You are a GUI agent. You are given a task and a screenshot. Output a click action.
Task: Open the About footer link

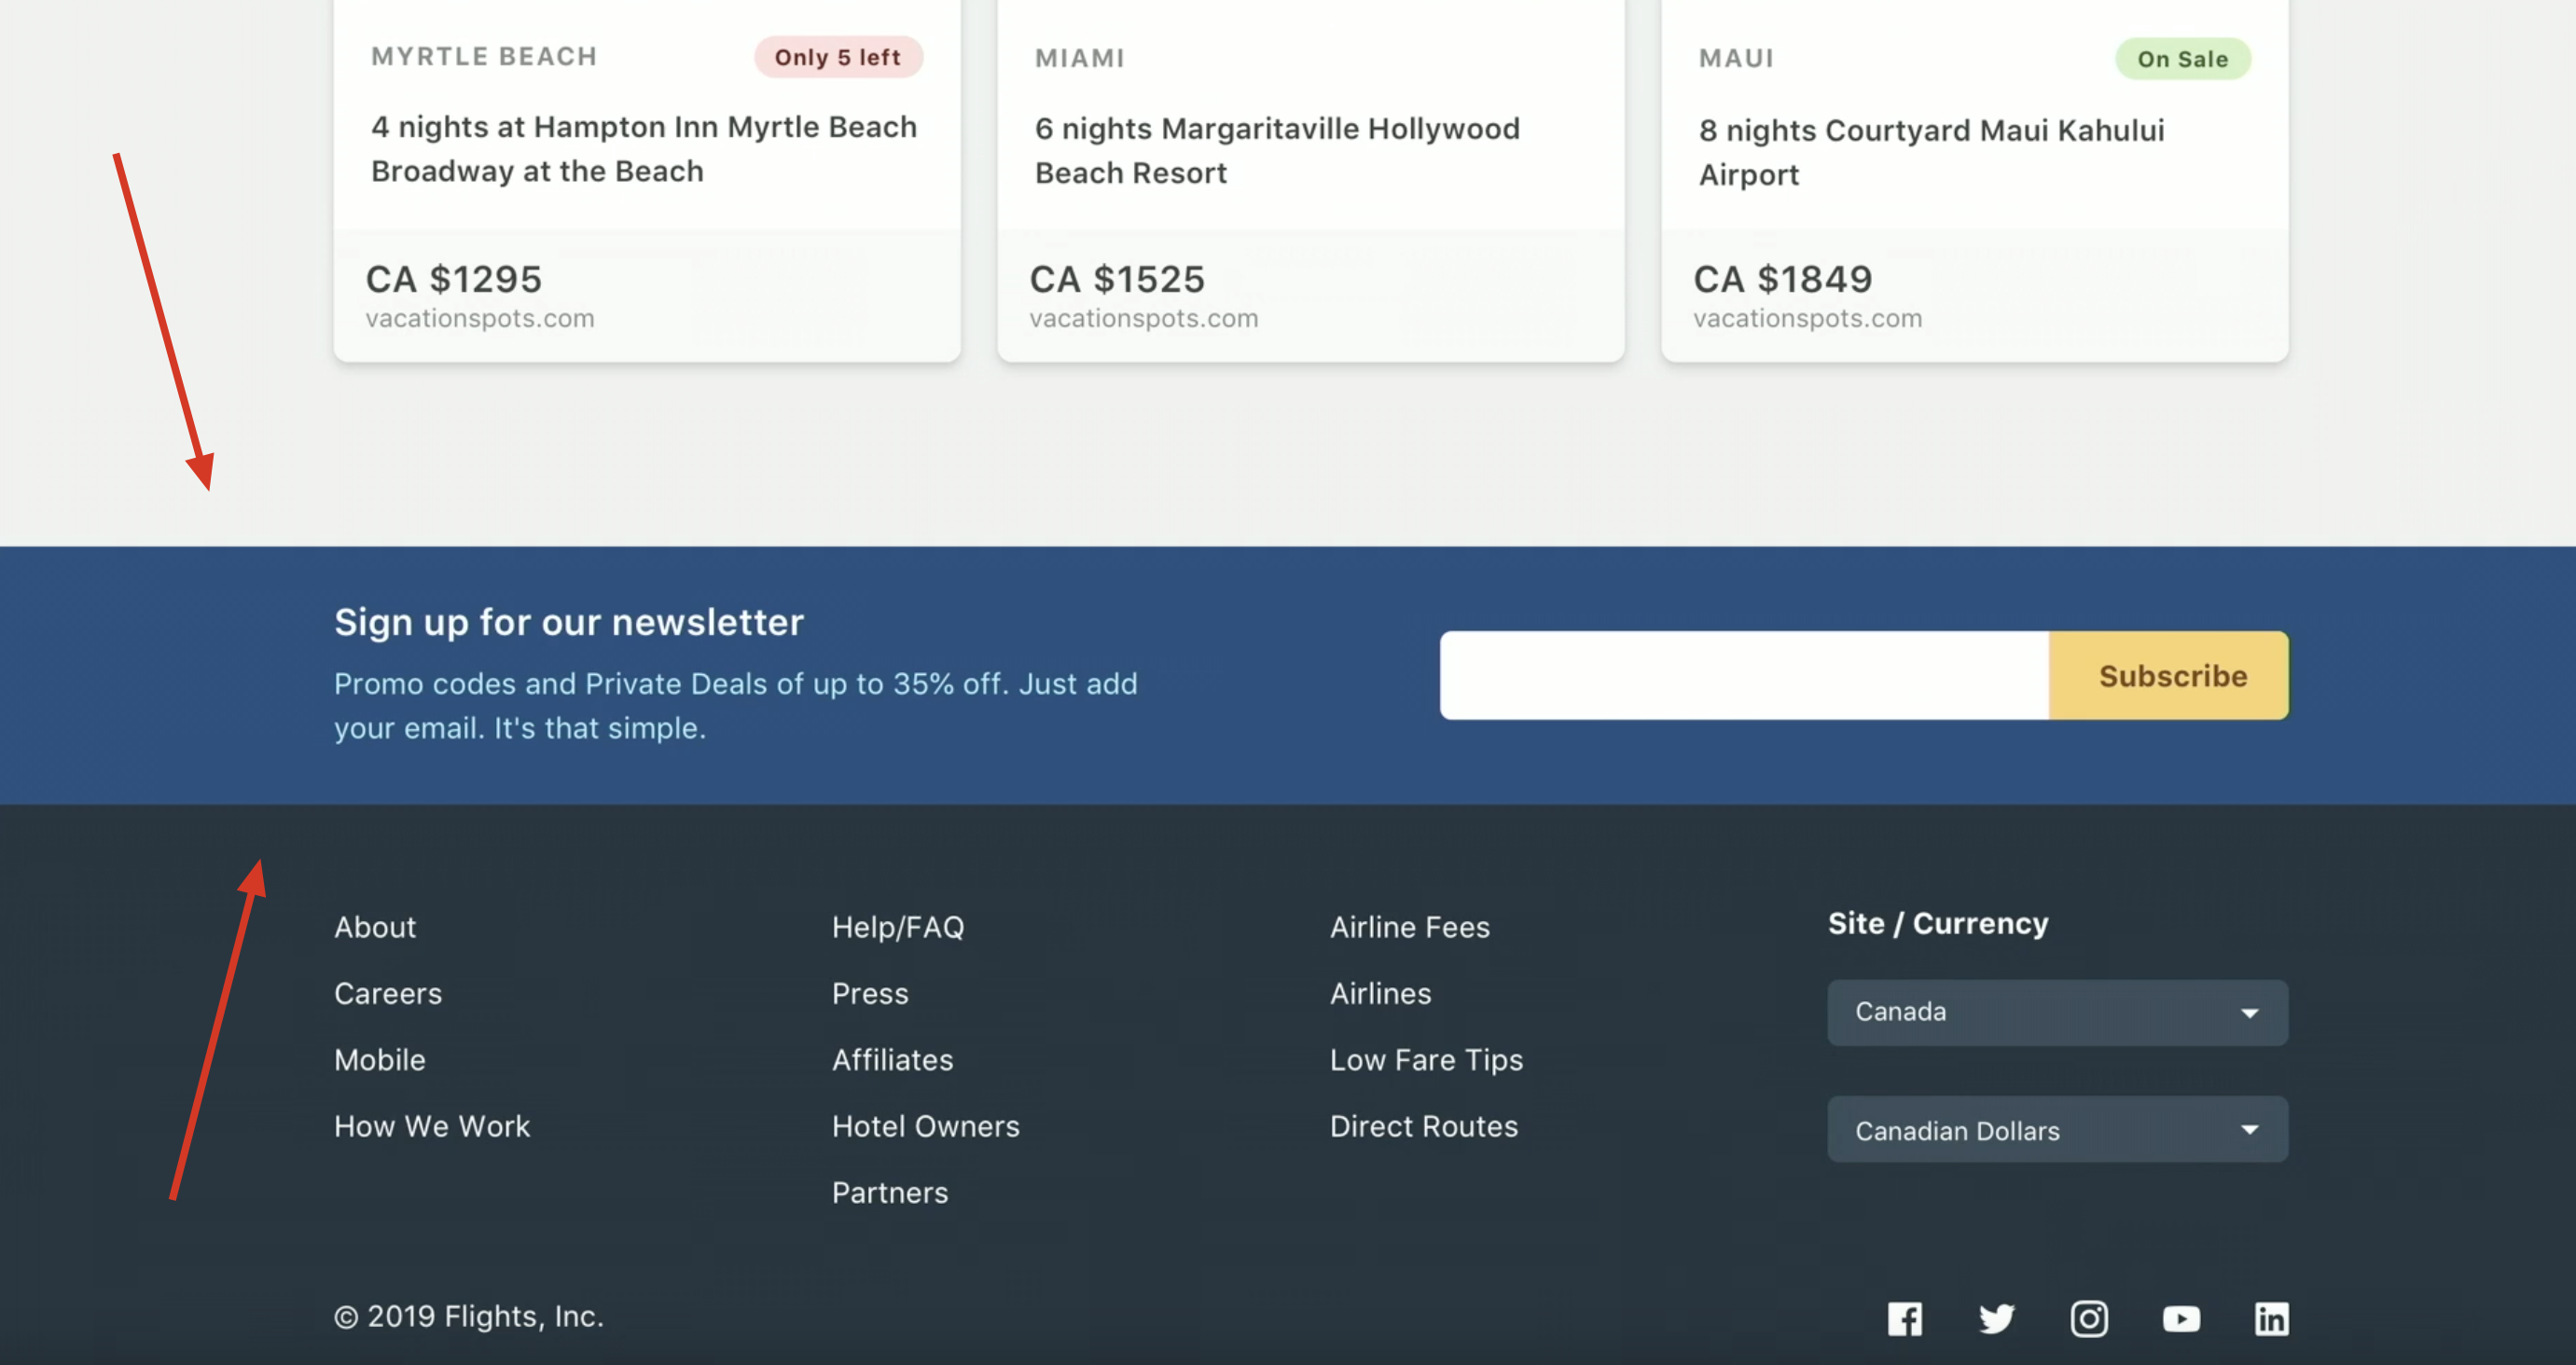(375, 927)
